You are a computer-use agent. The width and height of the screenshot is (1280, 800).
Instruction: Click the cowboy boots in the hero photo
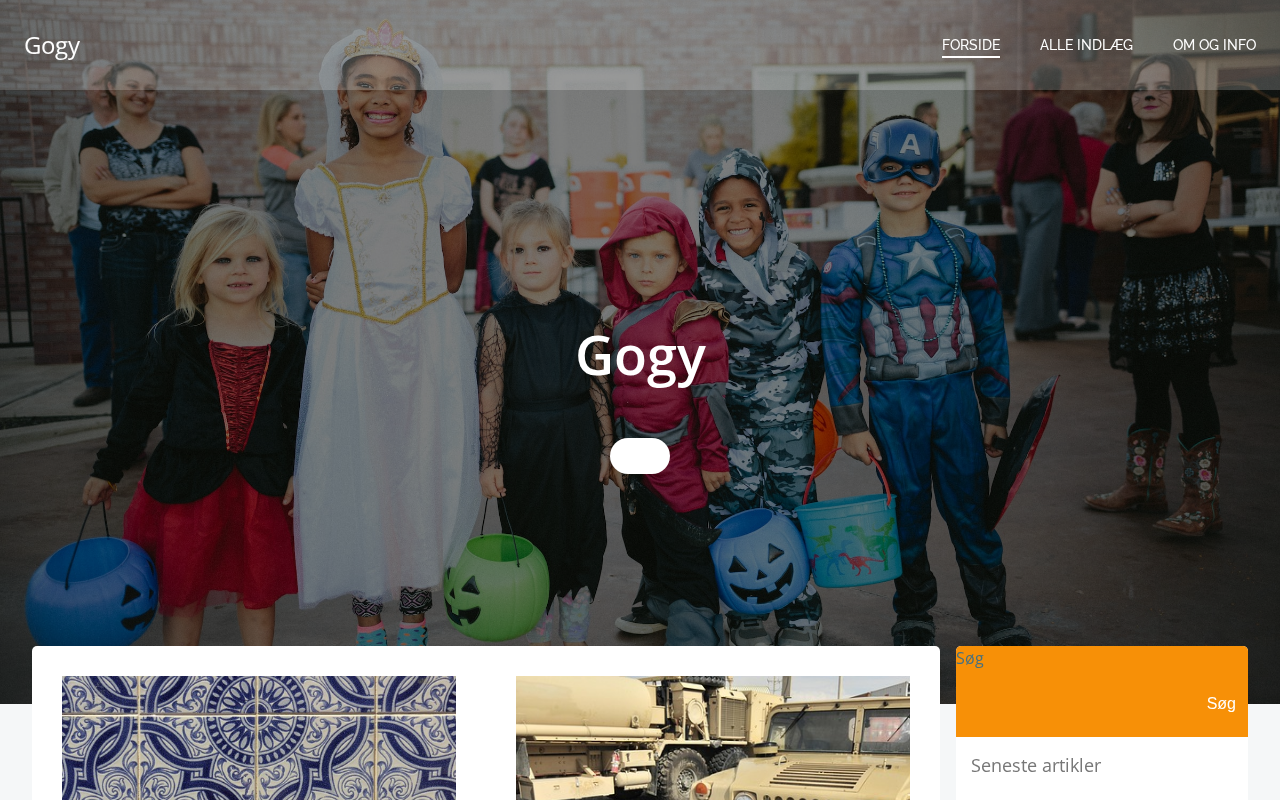point(1160,483)
